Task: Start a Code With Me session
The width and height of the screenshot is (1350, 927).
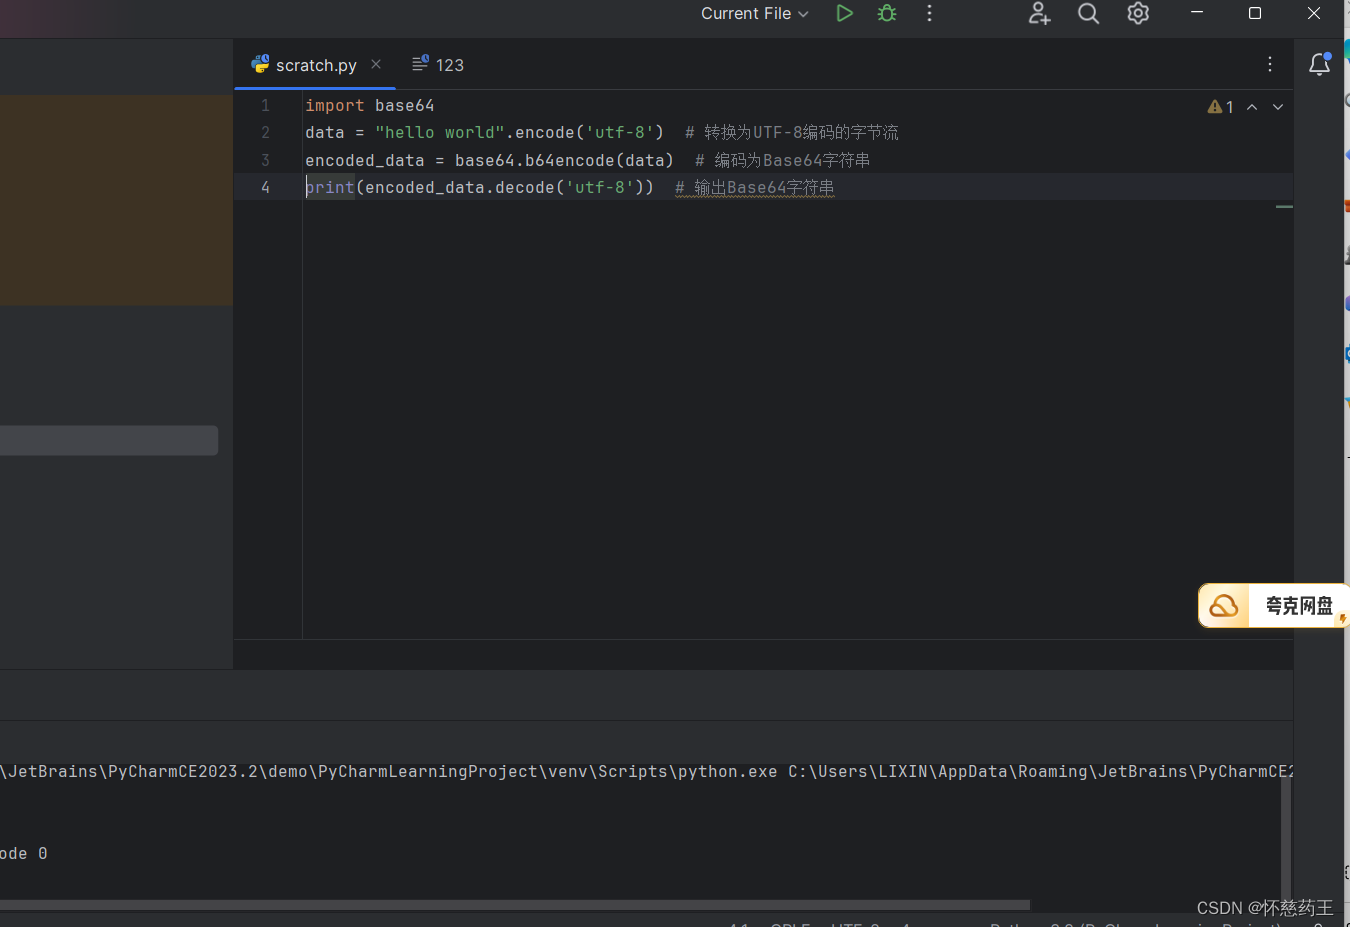Action: pos(1038,14)
